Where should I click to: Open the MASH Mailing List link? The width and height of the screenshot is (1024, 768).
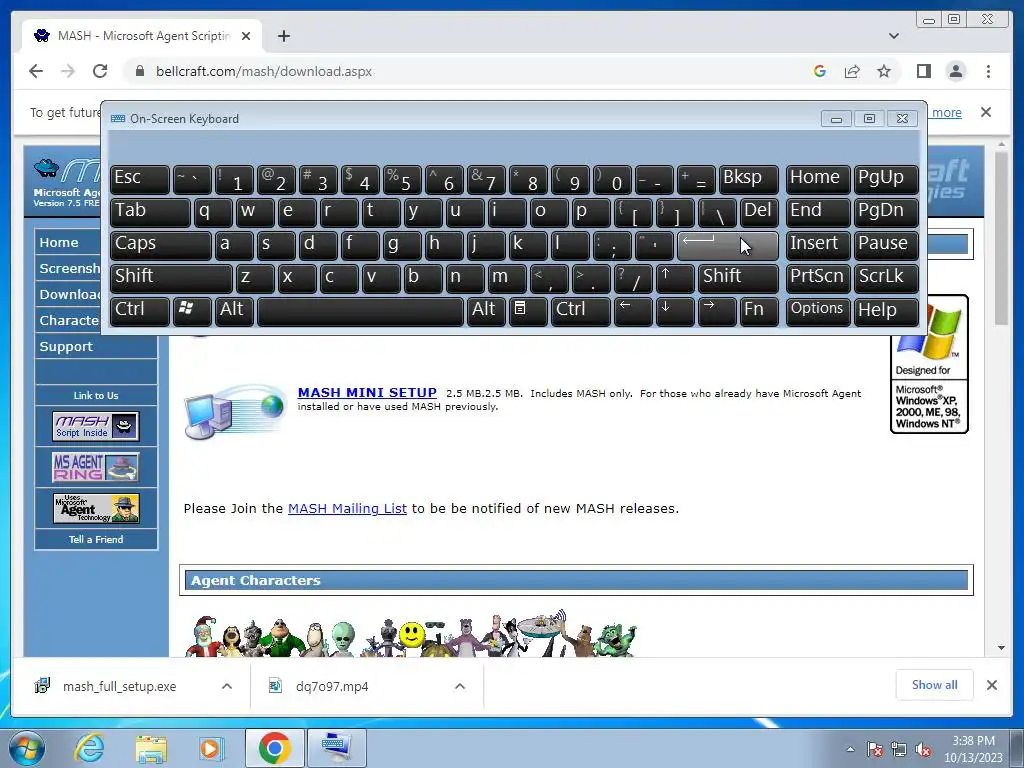(347, 508)
